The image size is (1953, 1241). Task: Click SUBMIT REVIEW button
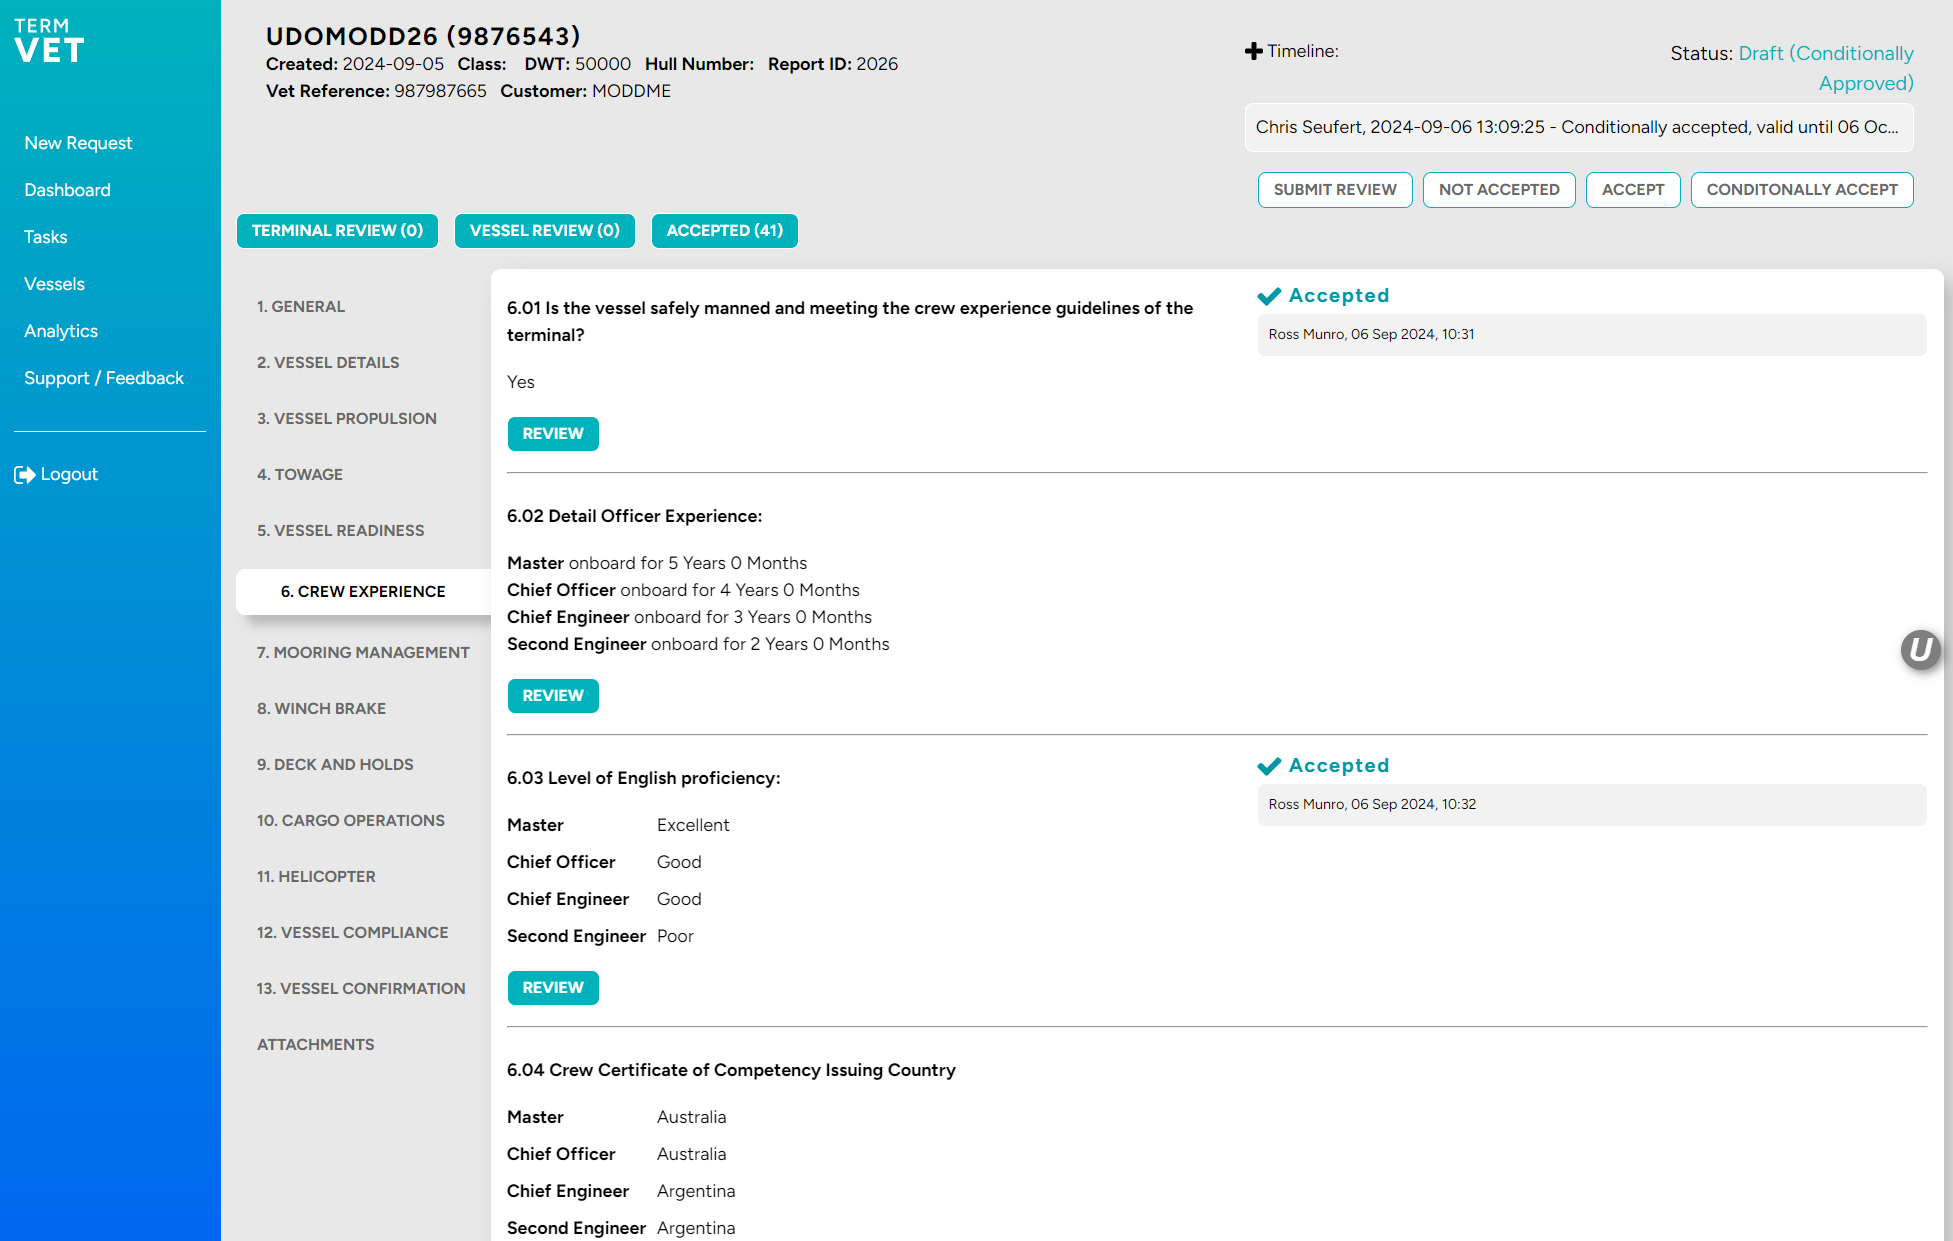pyautogui.click(x=1335, y=190)
